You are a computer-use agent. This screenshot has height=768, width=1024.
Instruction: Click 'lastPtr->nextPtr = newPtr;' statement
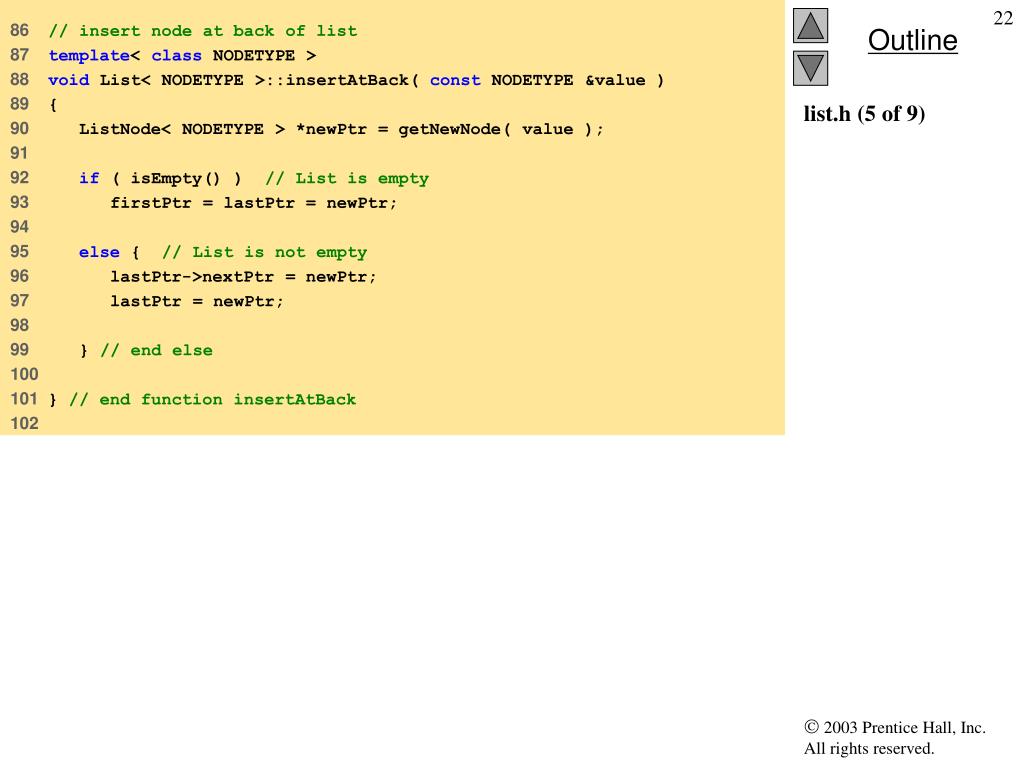coord(243,277)
